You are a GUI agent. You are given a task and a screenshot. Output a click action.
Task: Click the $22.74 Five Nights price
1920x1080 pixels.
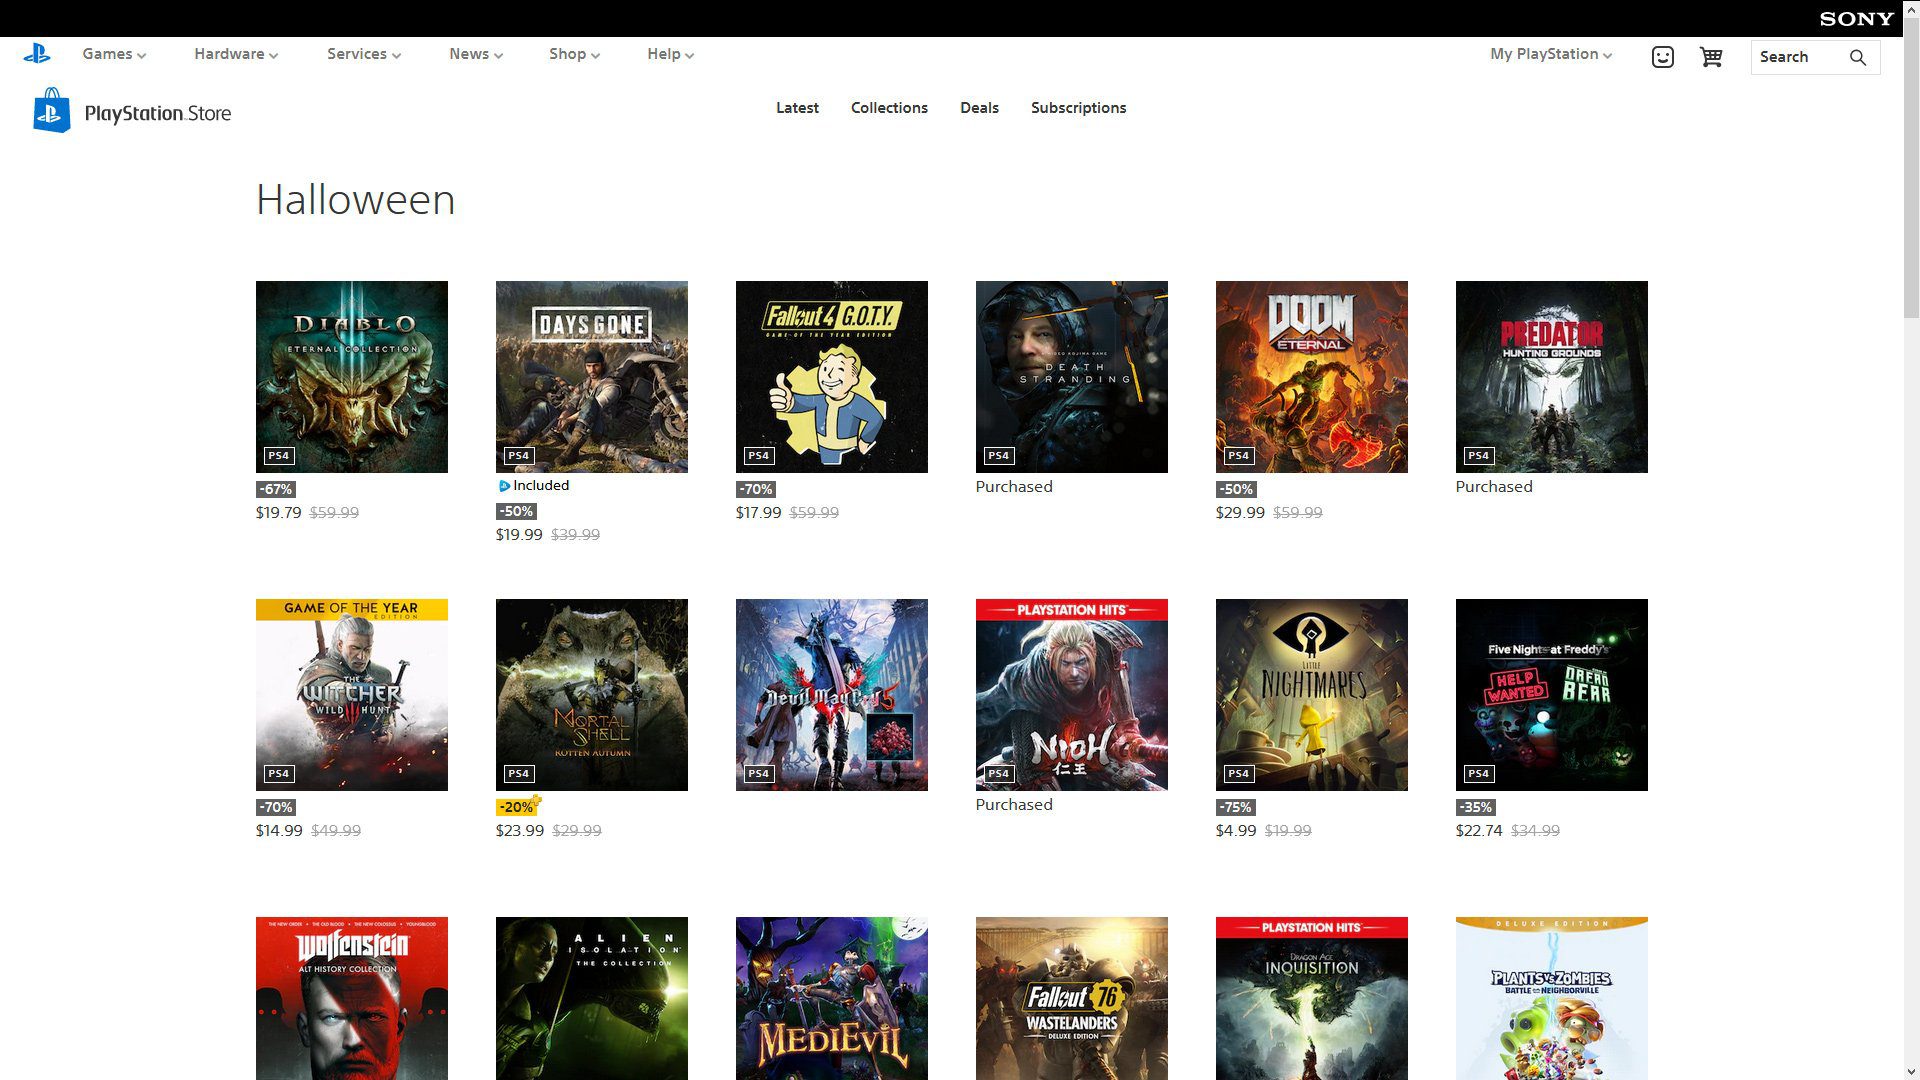(1479, 830)
